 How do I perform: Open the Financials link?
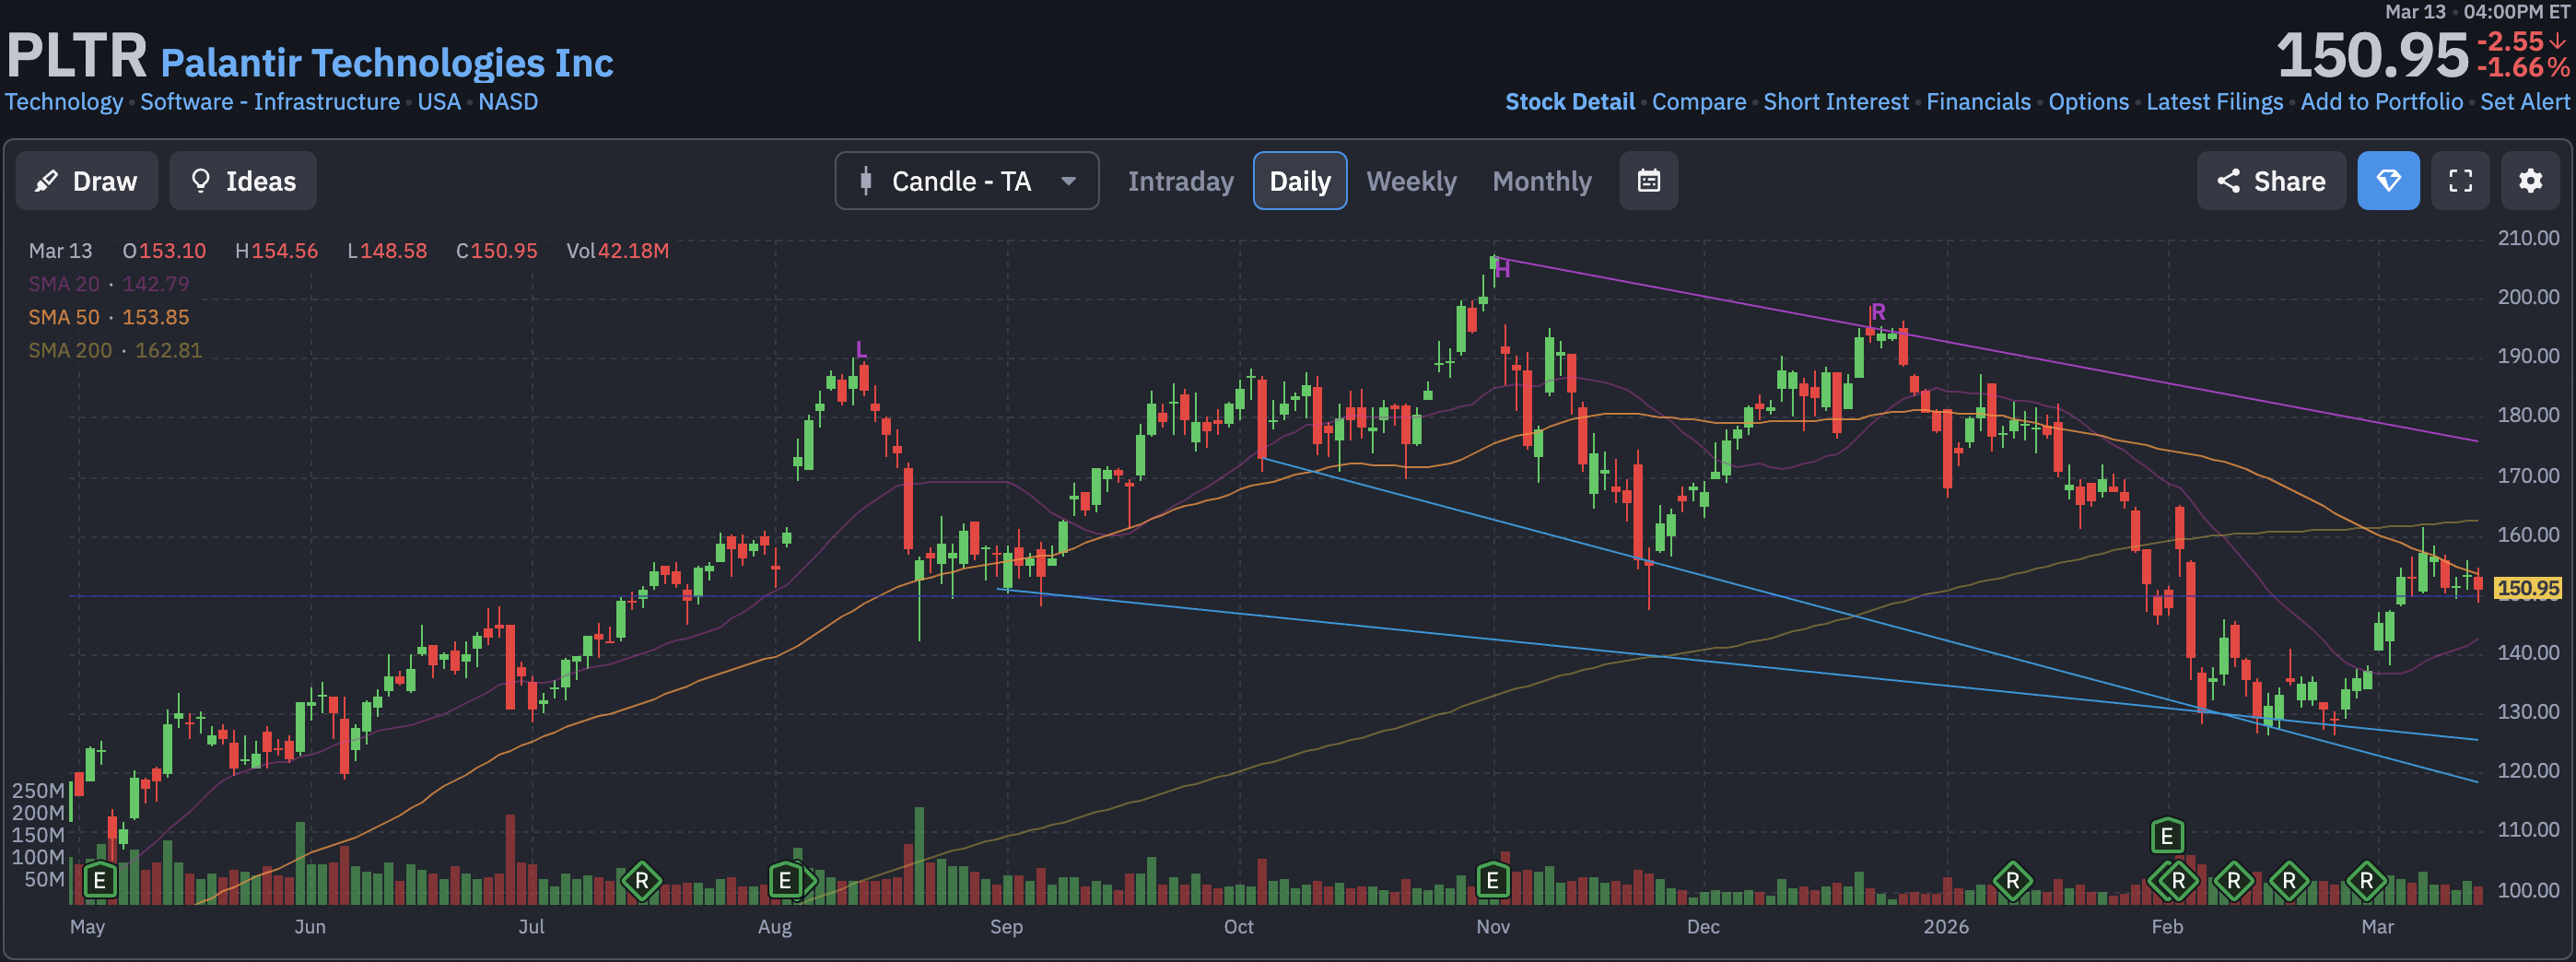(x=1978, y=102)
